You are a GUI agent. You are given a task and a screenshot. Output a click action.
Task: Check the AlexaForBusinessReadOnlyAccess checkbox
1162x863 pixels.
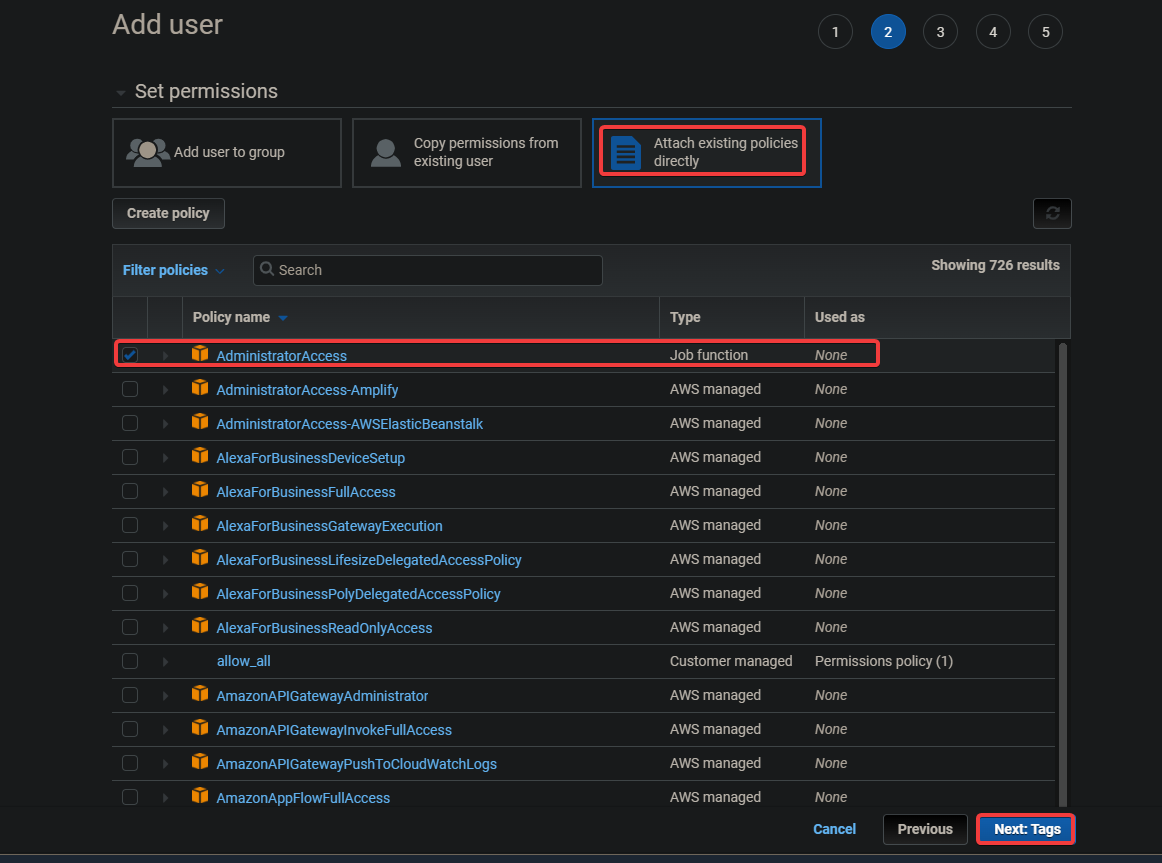(130, 627)
